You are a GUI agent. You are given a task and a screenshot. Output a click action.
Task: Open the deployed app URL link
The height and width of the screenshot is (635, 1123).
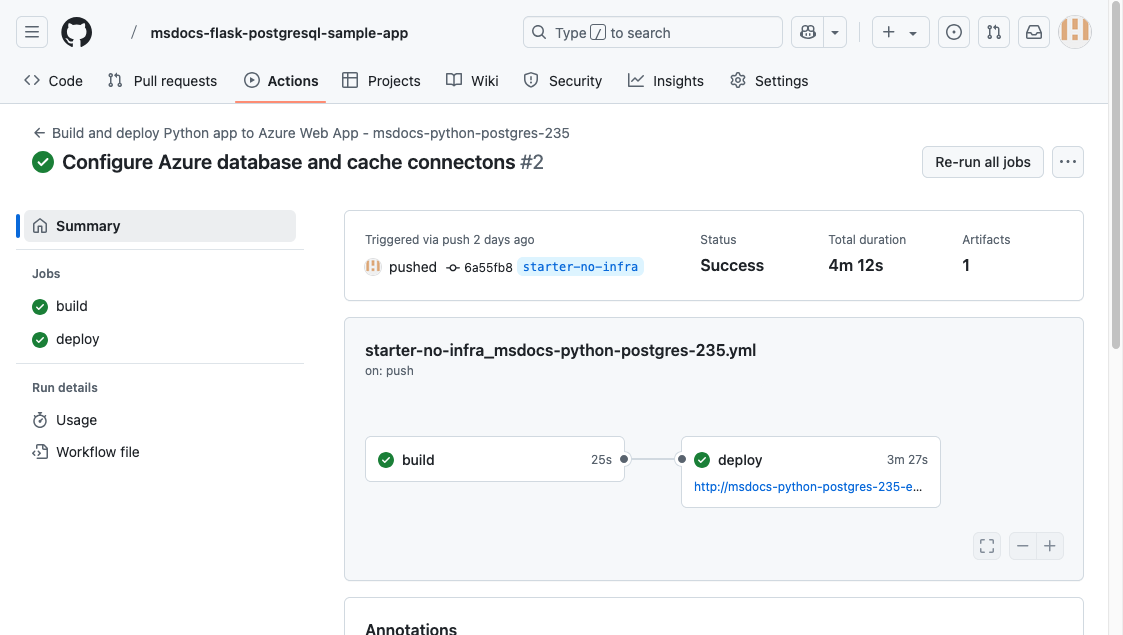point(810,487)
